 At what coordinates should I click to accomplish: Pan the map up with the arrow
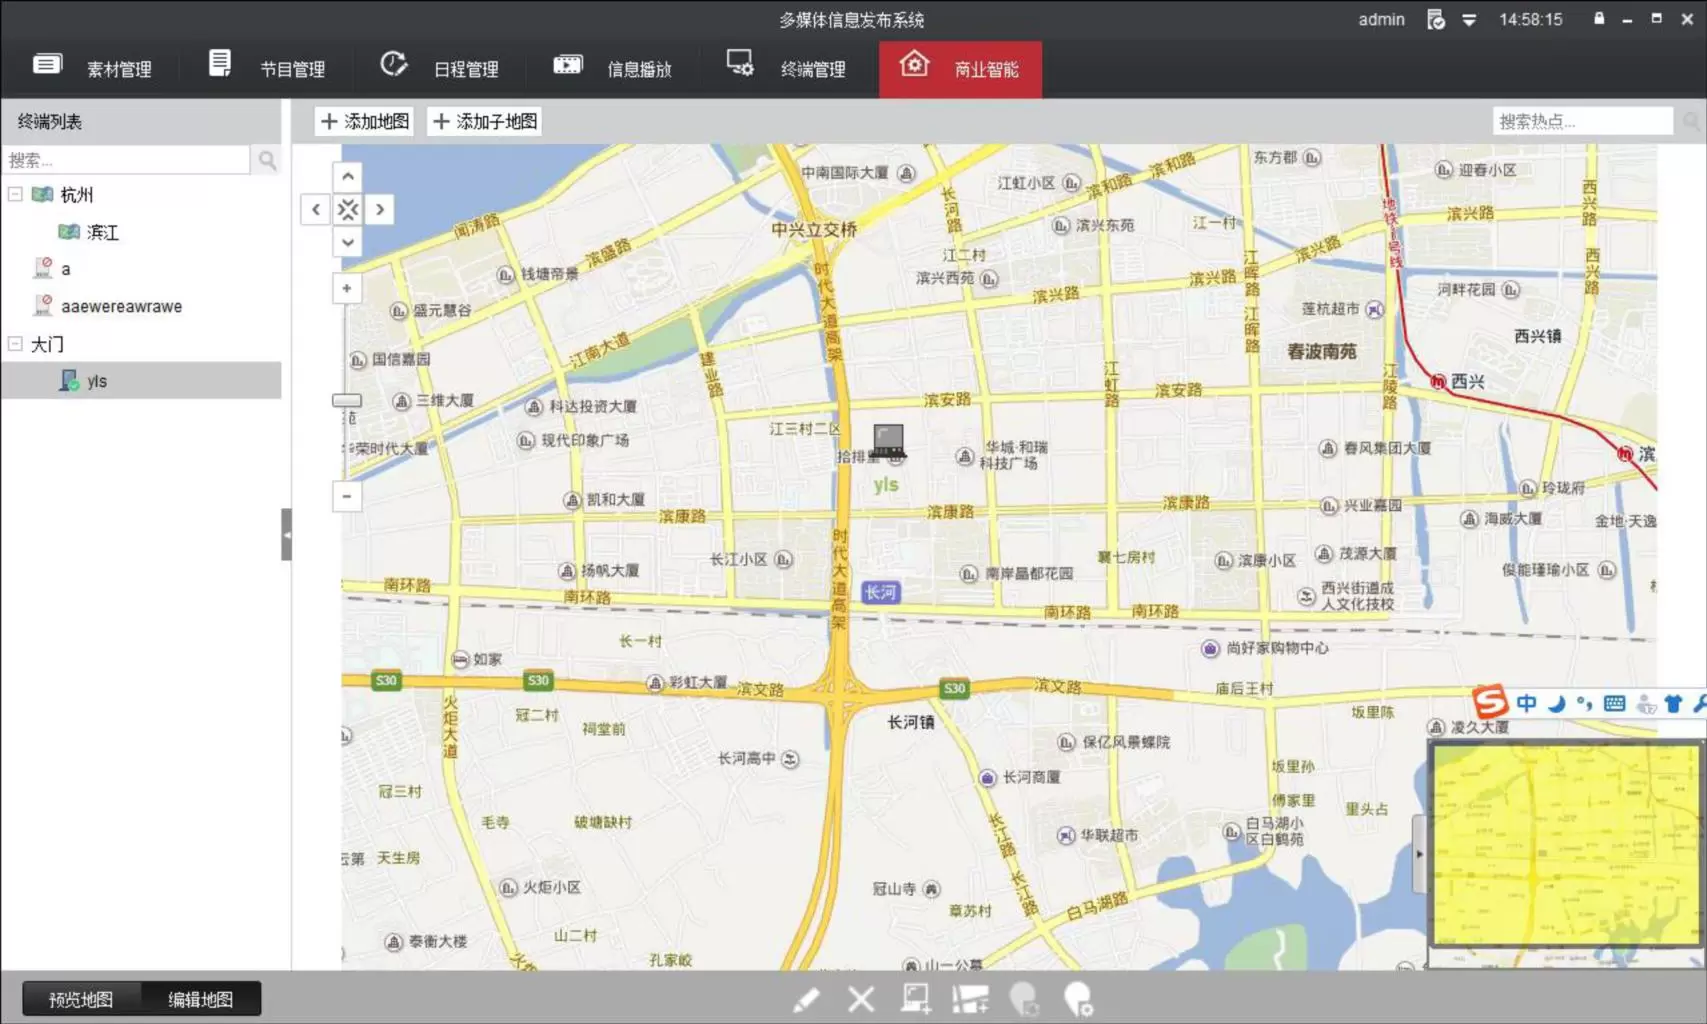(x=347, y=177)
